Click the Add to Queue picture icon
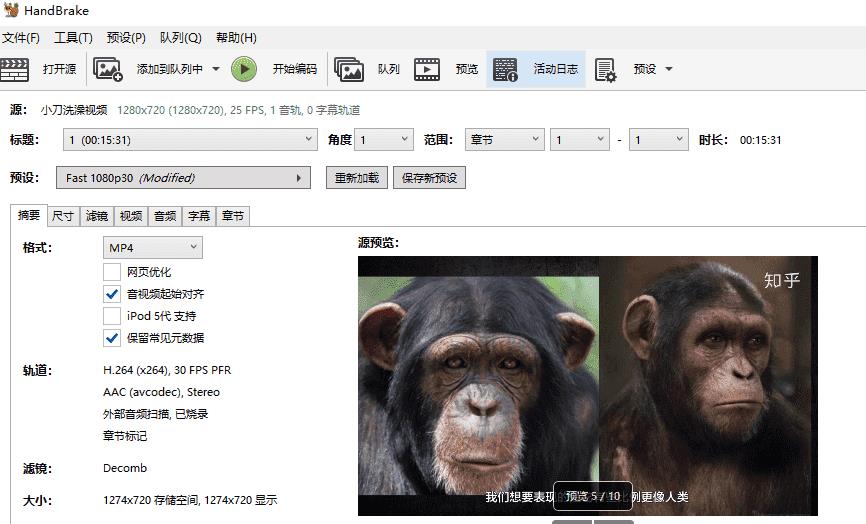The height and width of the screenshot is (524, 866). tap(107, 69)
